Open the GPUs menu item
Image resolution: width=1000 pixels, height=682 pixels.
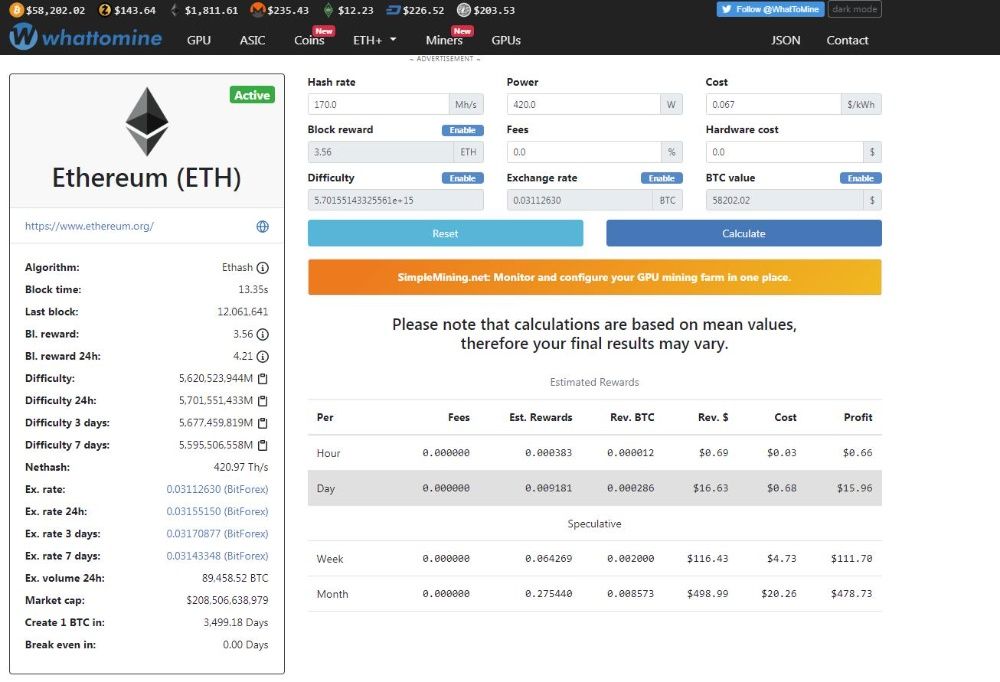[x=506, y=40]
